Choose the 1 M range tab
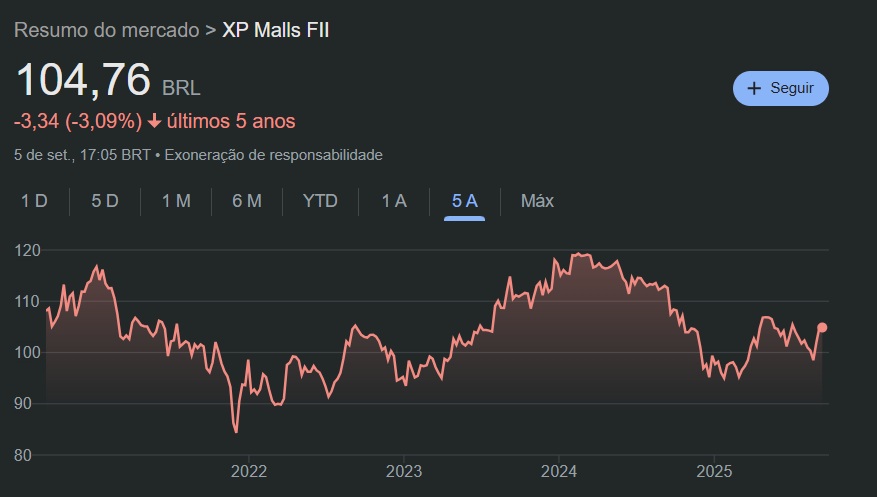 point(176,201)
